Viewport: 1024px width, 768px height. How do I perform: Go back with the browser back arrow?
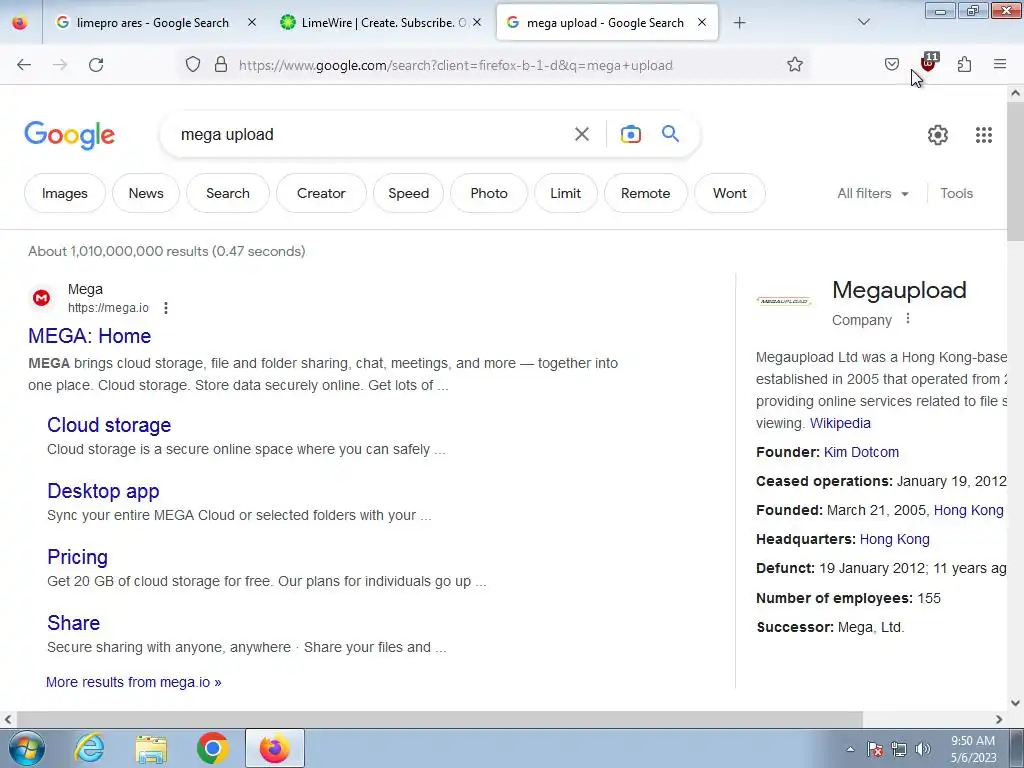pos(24,65)
